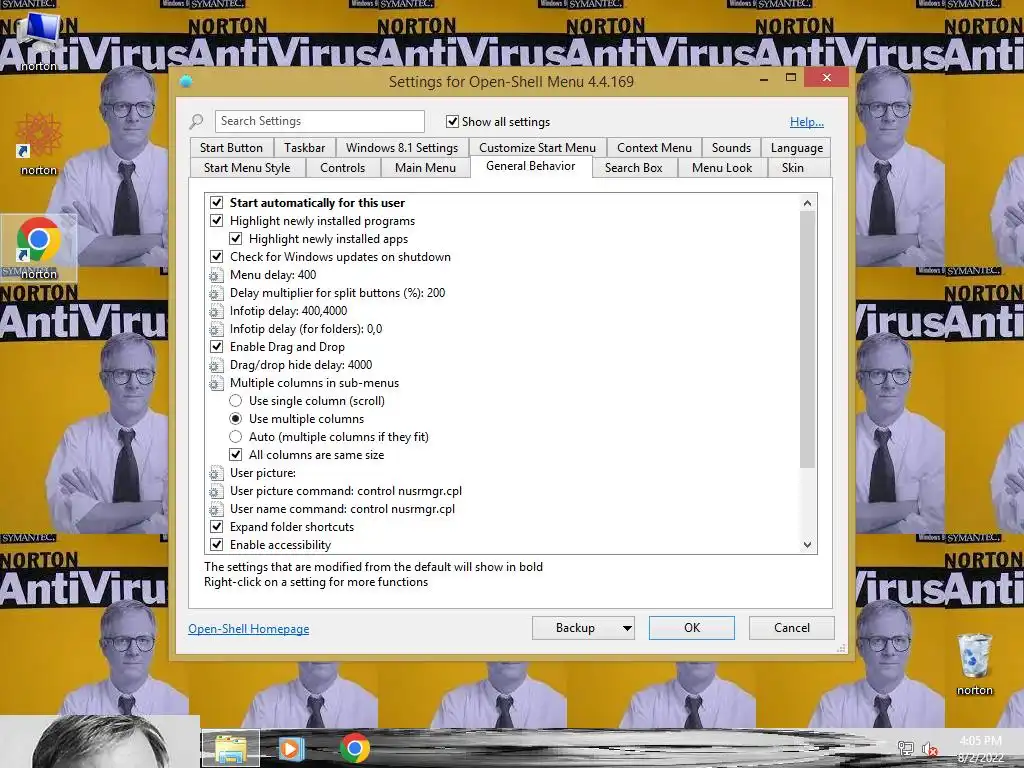Image resolution: width=1024 pixels, height=768 pixels.
Task: Click the gear icon beside Drag/drop hide delay
Action: [216, 365]
